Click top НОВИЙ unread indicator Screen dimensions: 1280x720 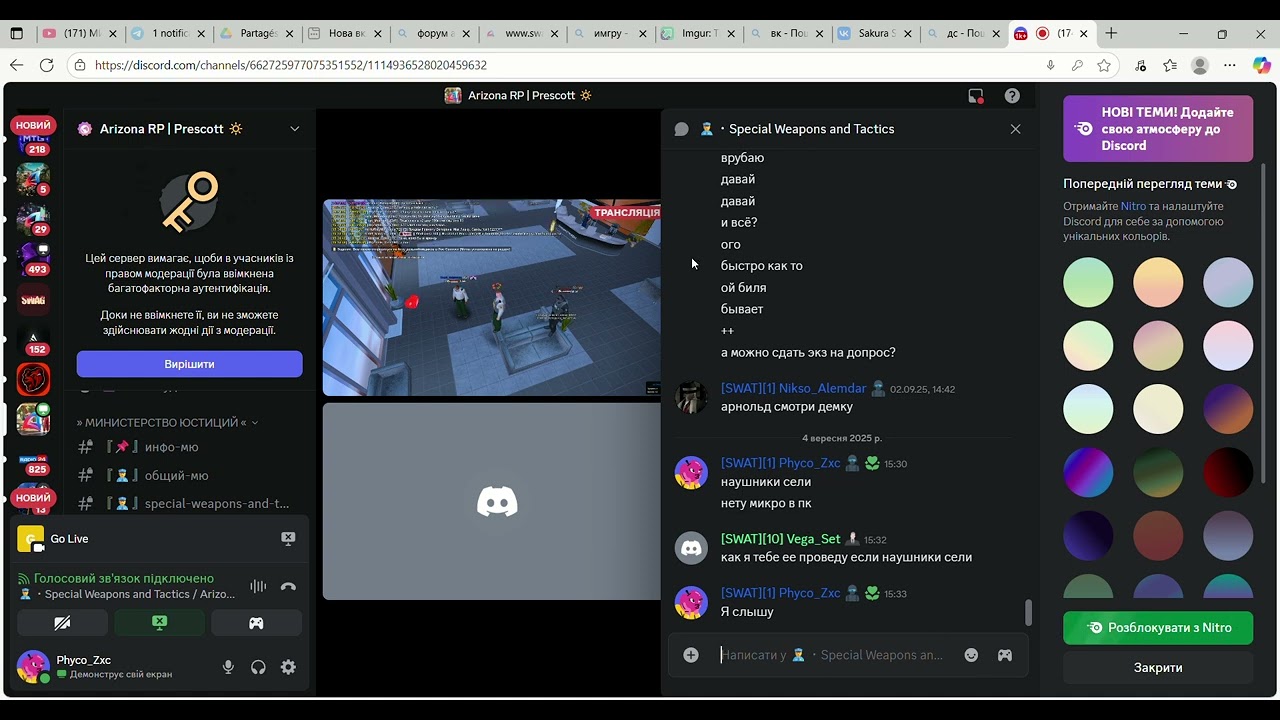[x=33, y=125]
